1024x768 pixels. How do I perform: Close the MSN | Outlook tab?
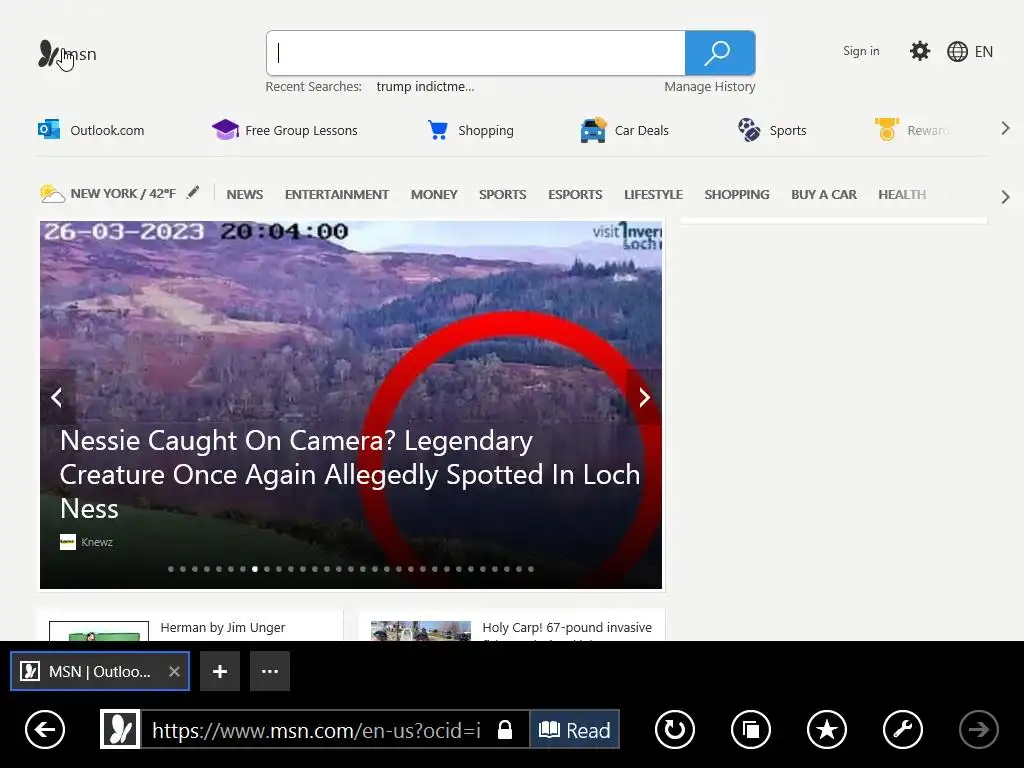(174, 671)
